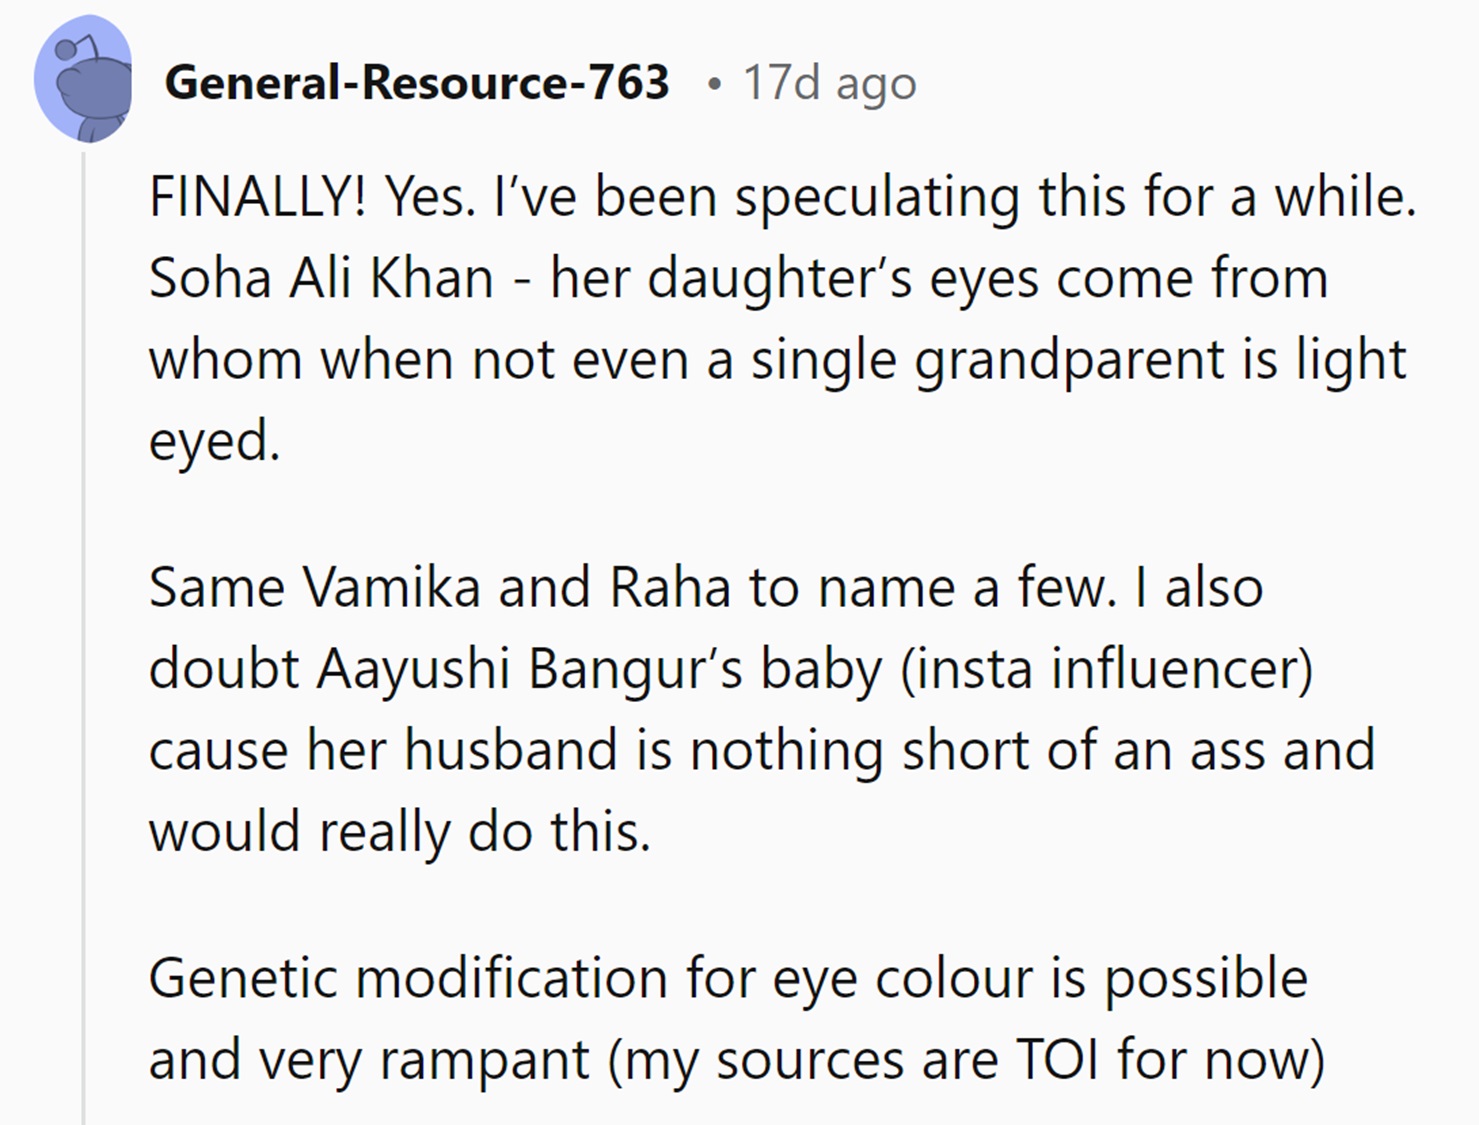Click the word eyed ending the first paragraph
The height and width of the screenshot is (1125, 1479).
pyautogui.click(x=213, y=442)
